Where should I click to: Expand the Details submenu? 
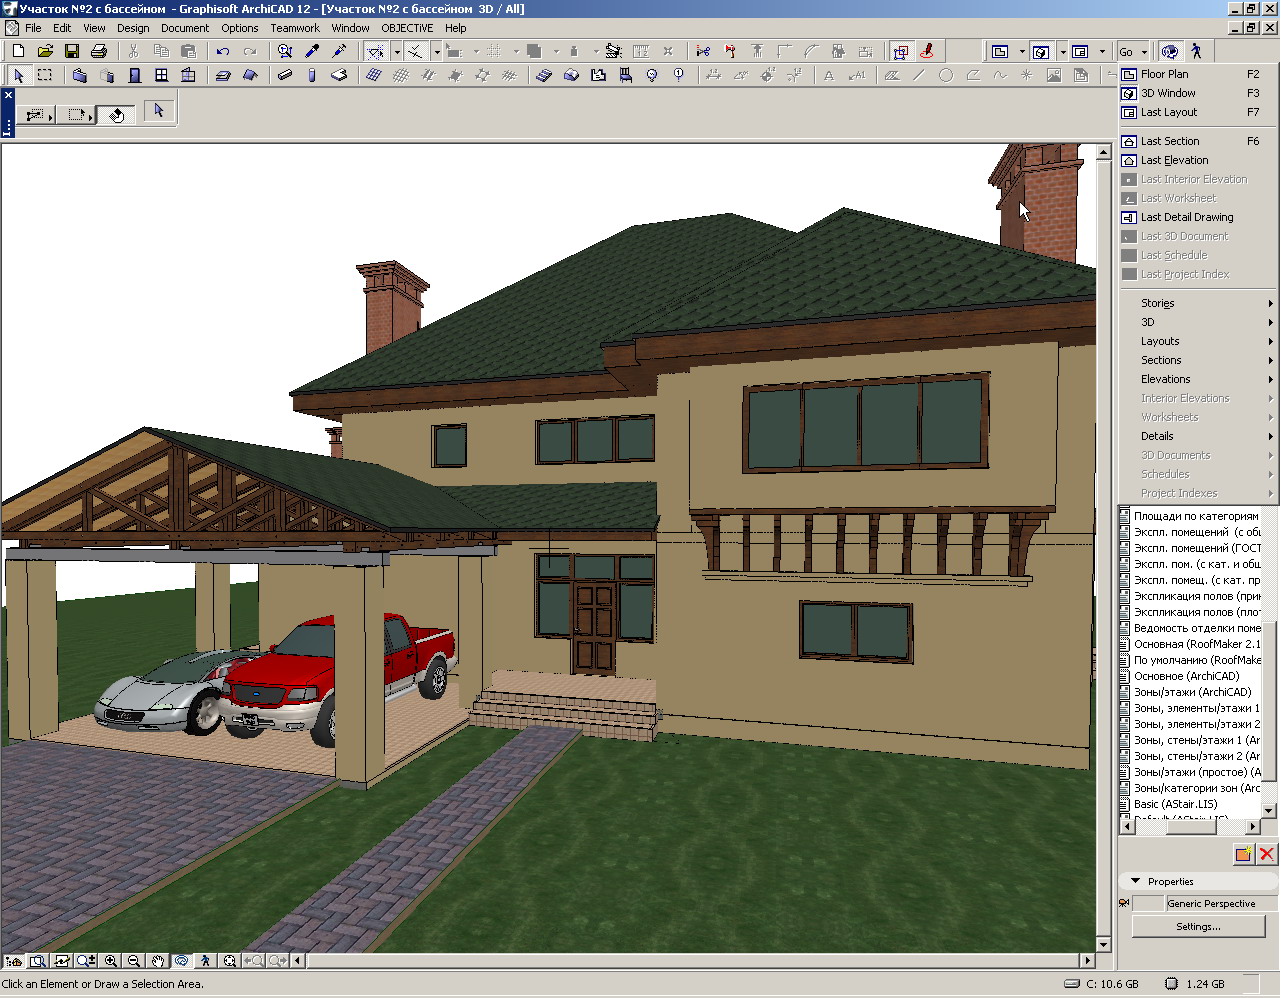tap(1199, 436)
